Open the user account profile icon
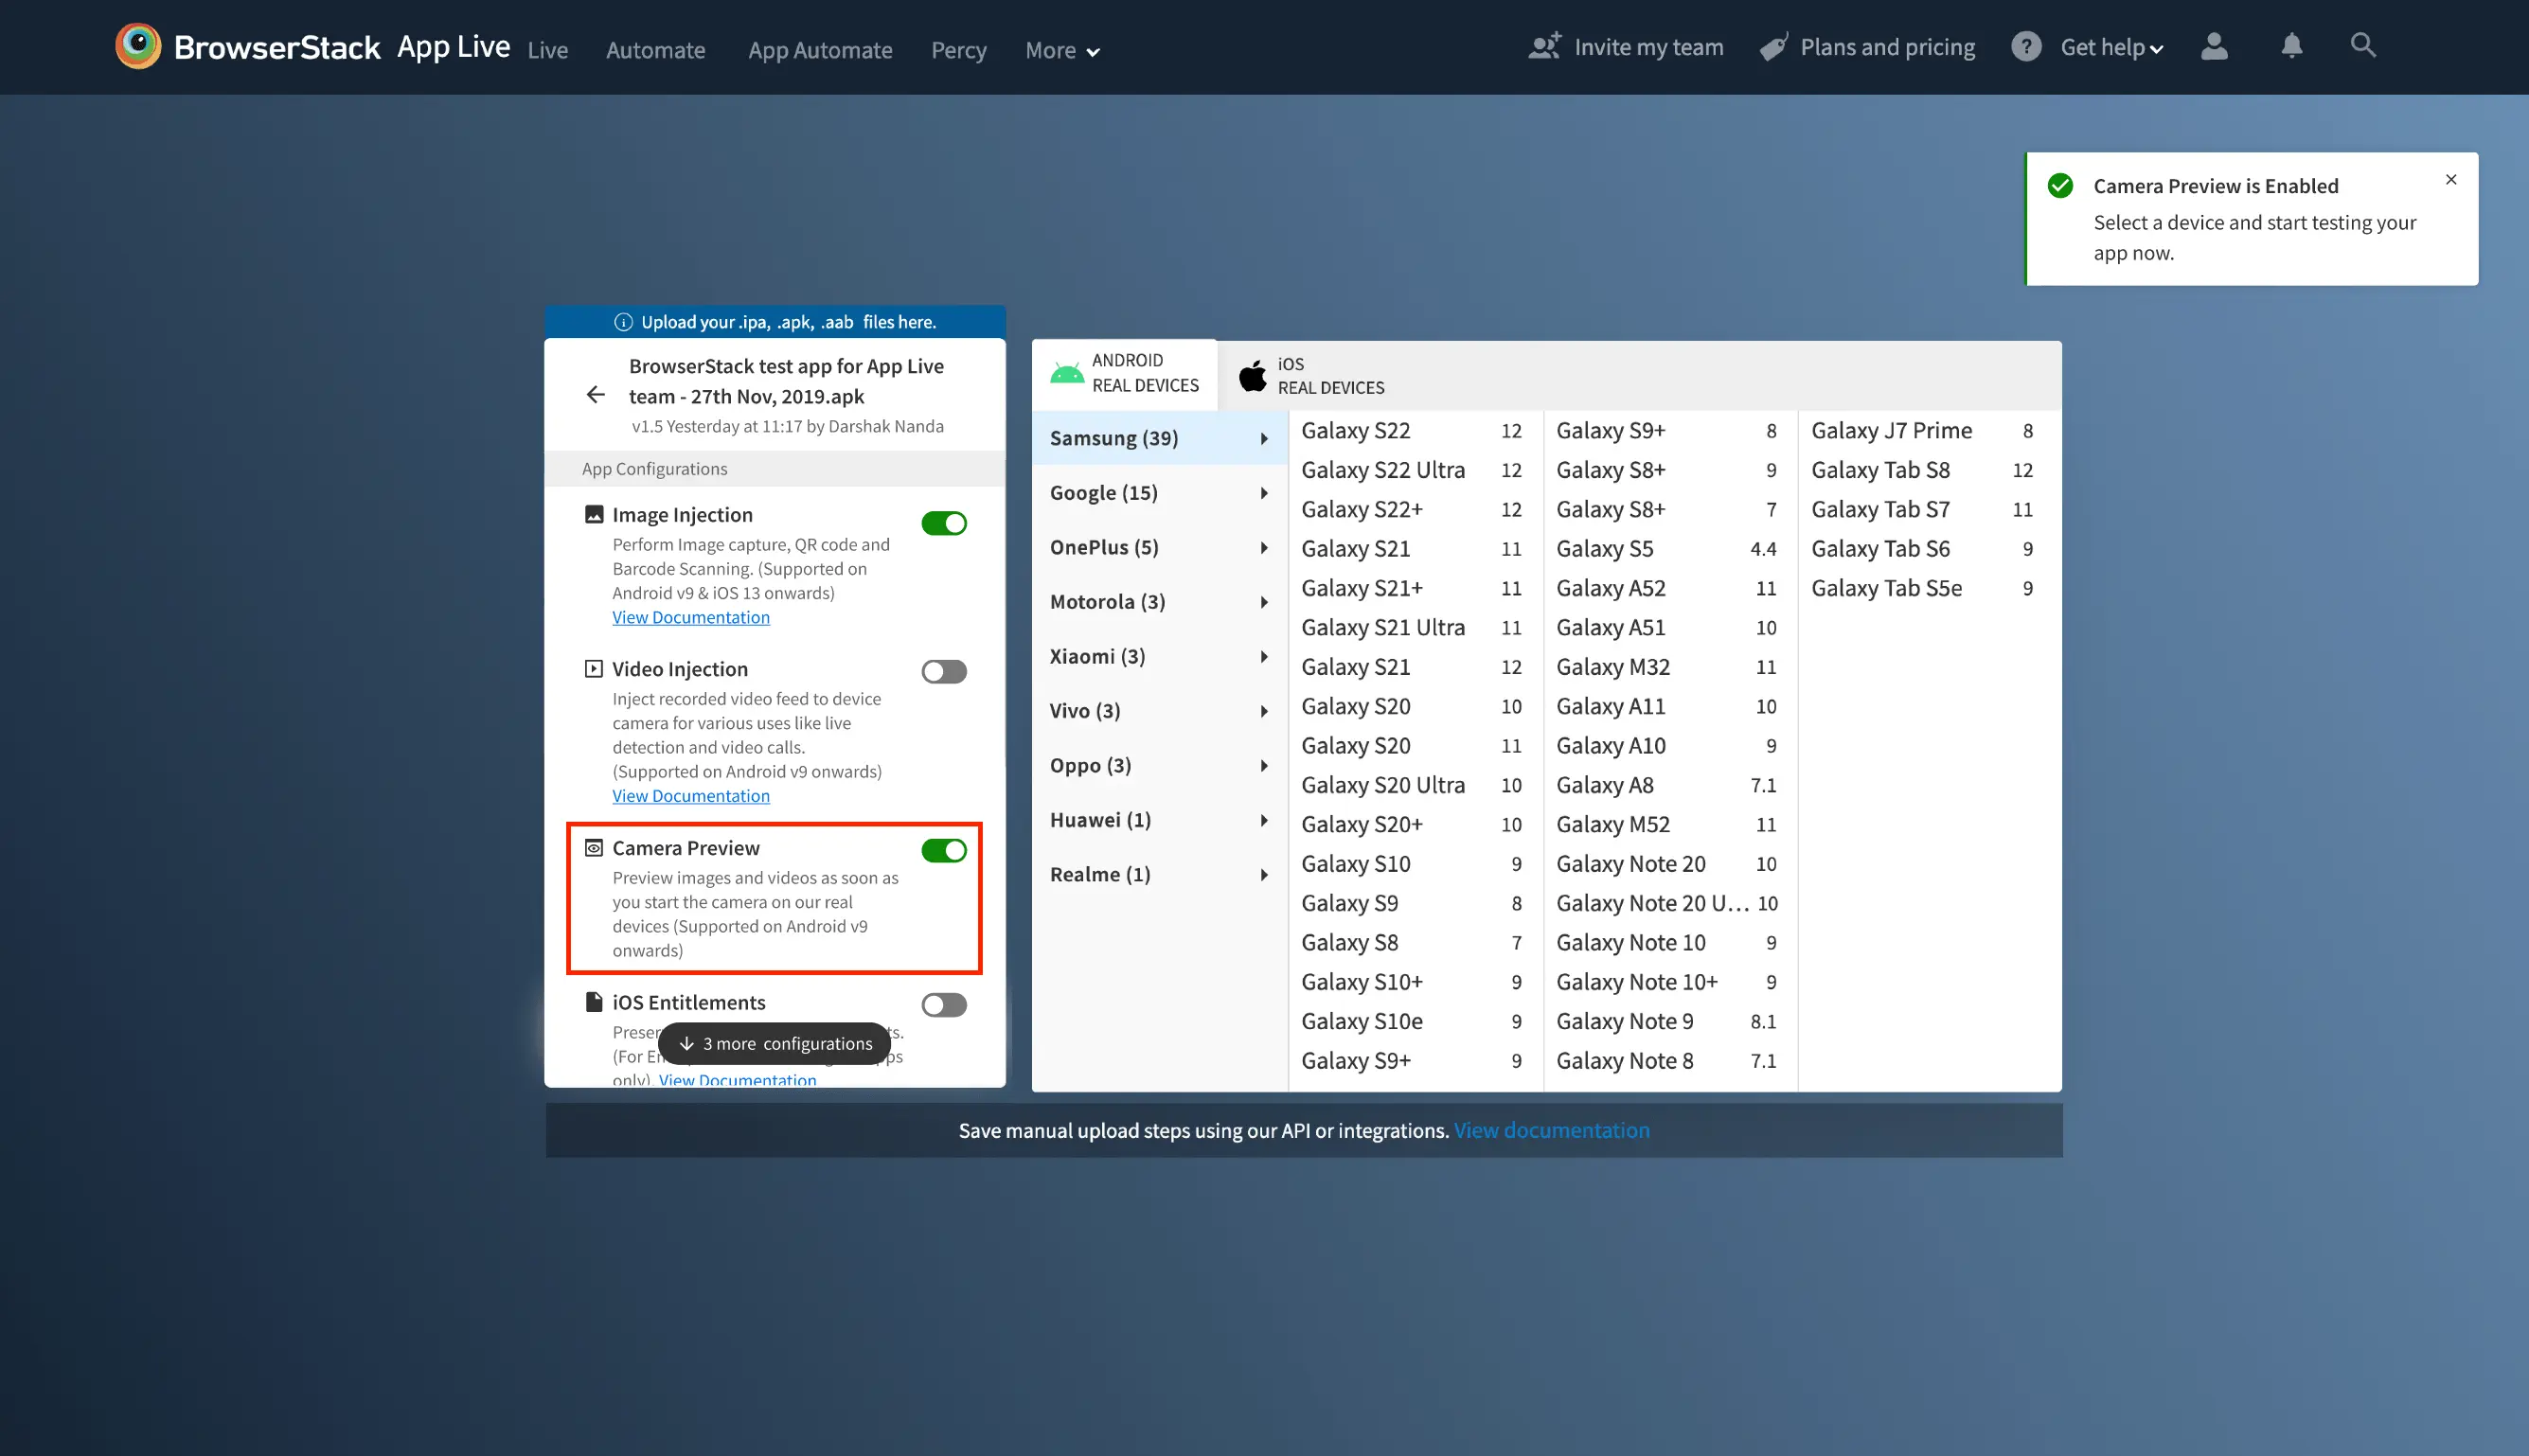The height and width of the screenshot is (1456, 2529). [x=2214, y=46]
